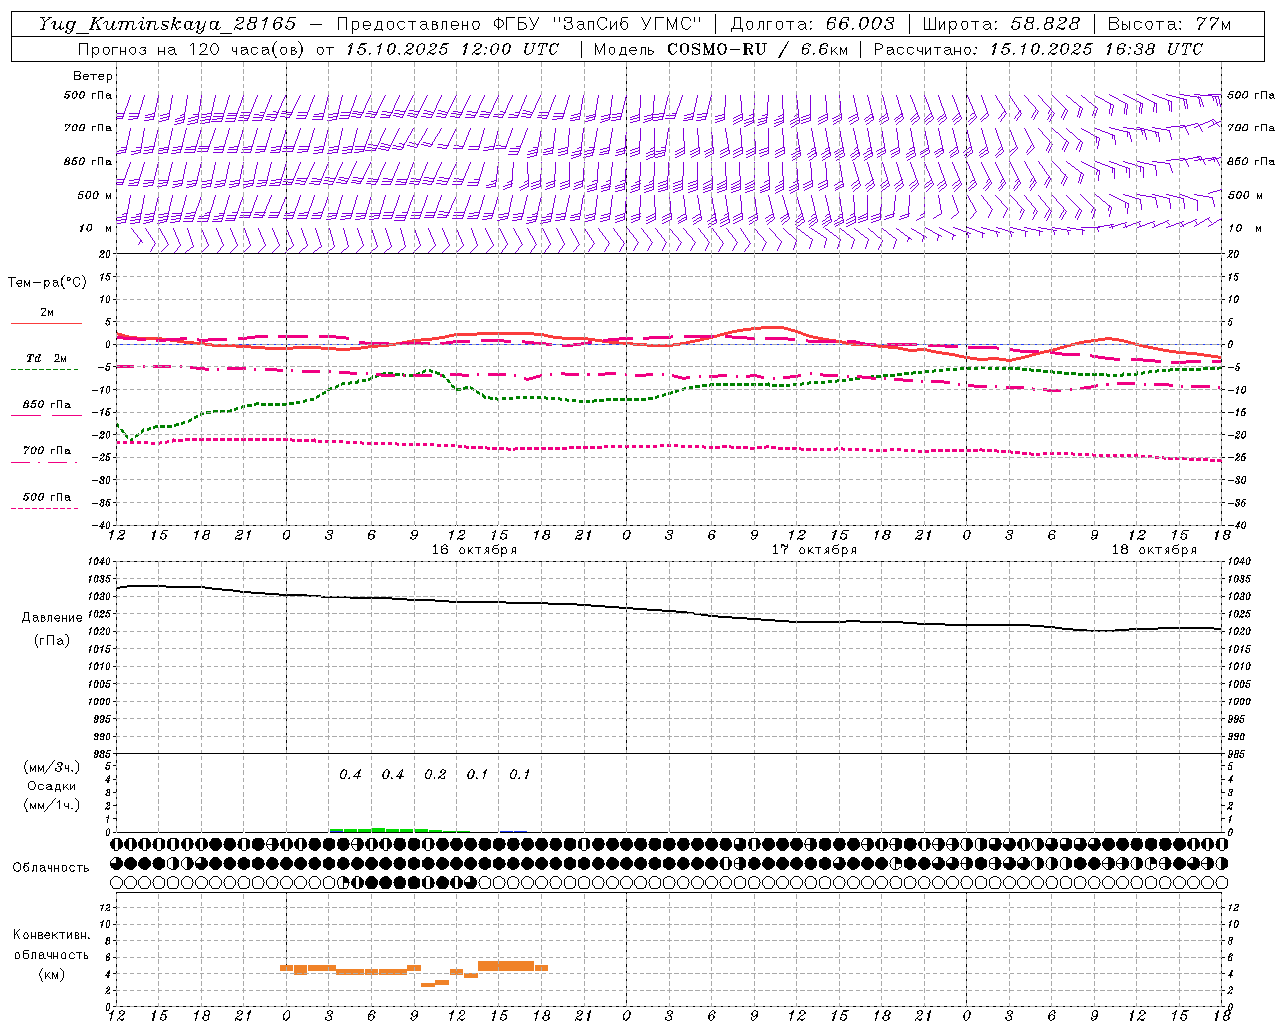Click the 16 октября date label
1280x1024 pixels.
[x=474, y=550]
